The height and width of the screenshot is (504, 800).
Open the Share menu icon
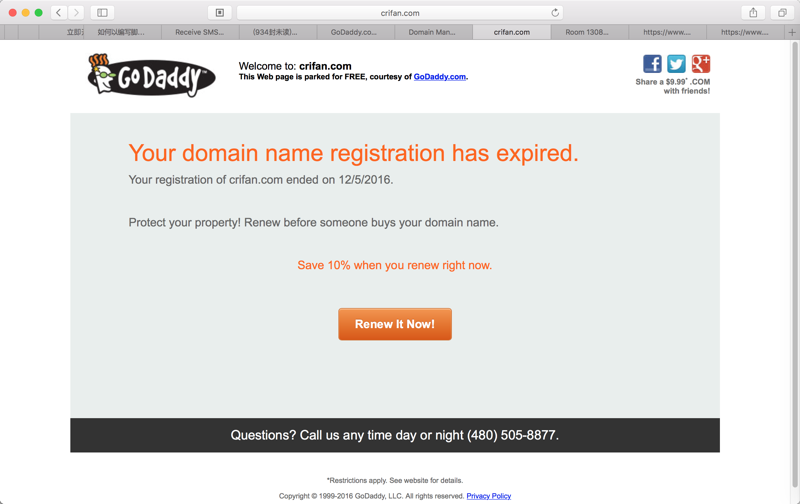pyautogui.click(x=753, y=13)
